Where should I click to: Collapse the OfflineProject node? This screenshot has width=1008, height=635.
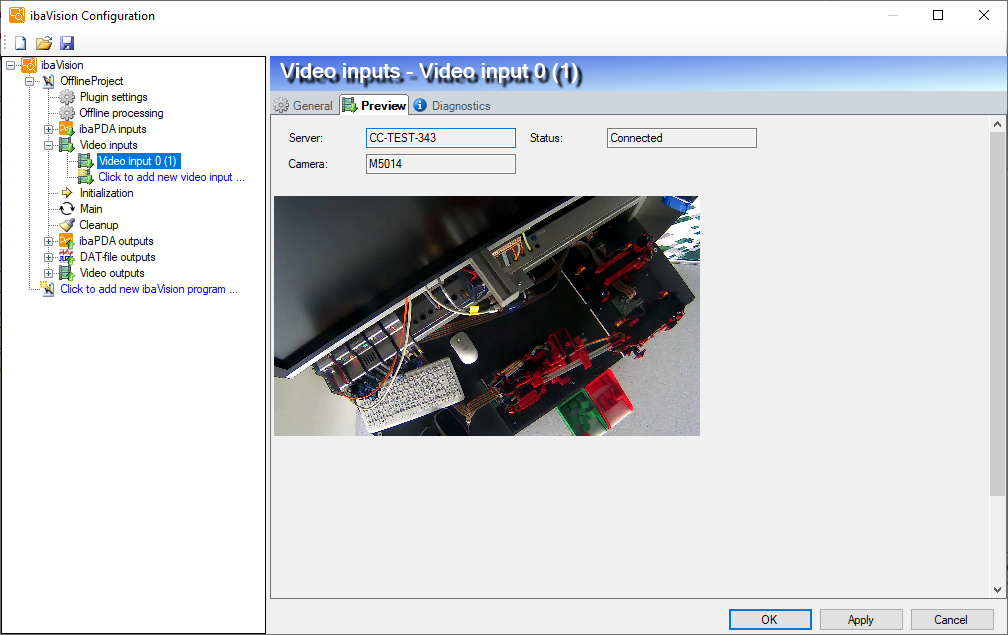coord(30,81)
